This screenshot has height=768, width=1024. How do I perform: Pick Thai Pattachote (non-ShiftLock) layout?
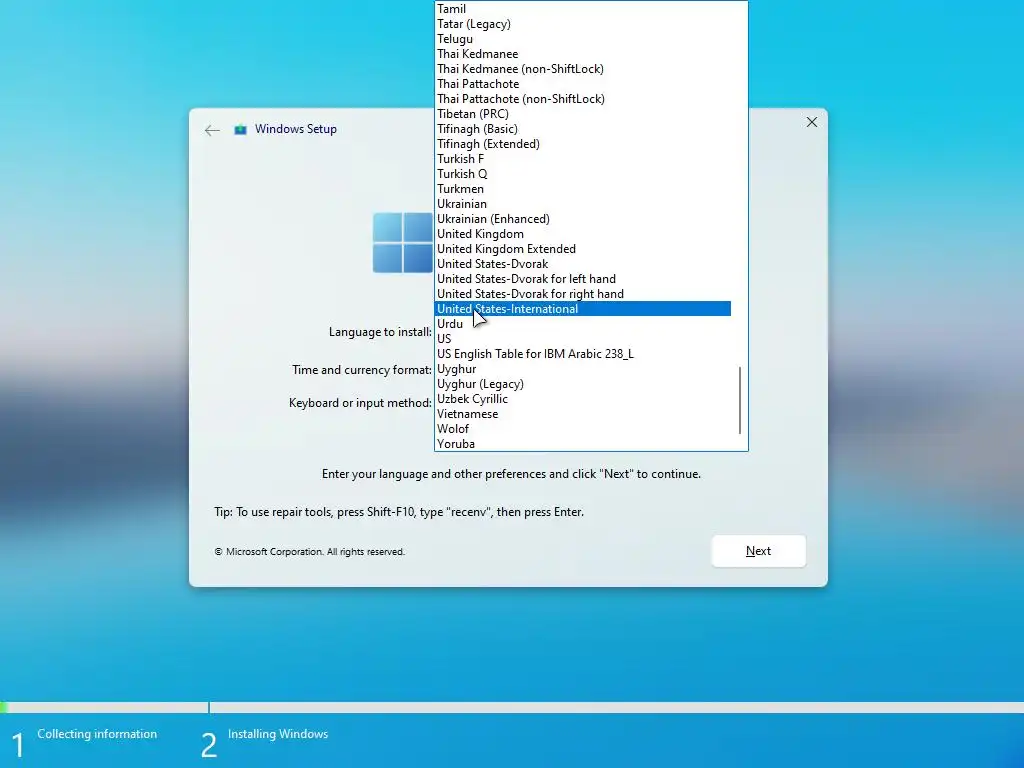[583, 99]
